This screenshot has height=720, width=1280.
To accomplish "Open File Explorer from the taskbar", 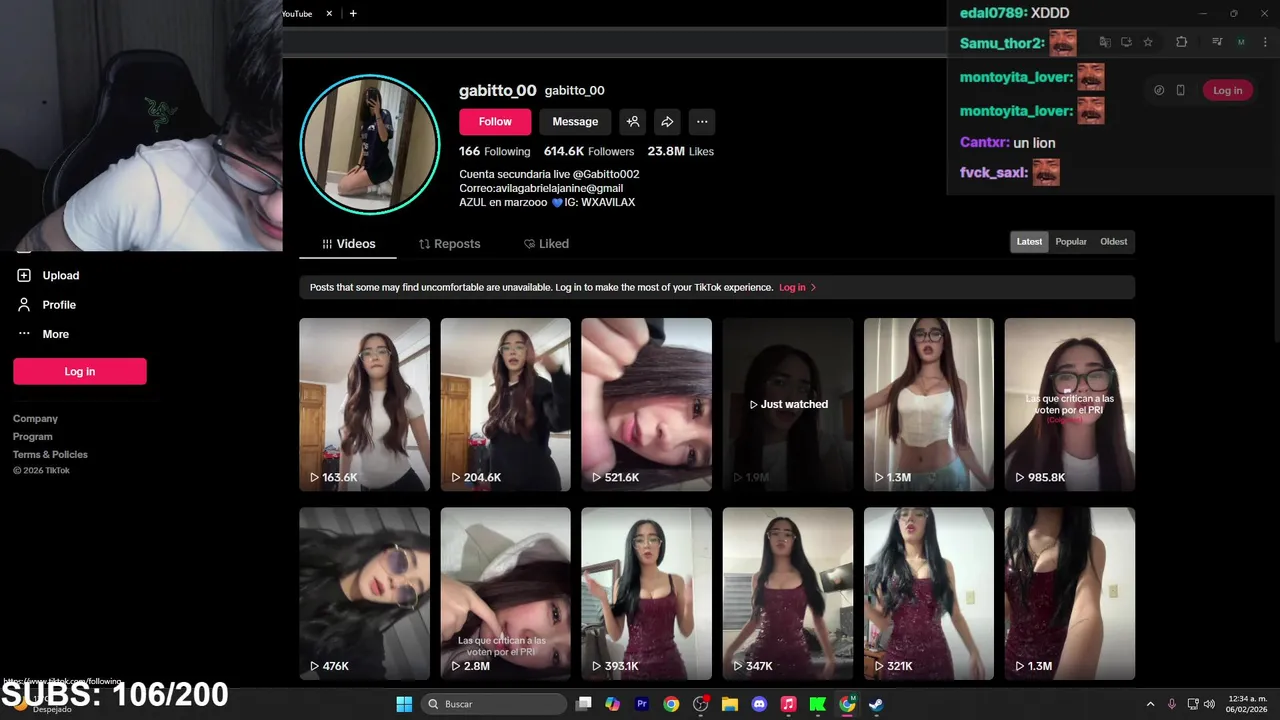I will click(730, 704).
